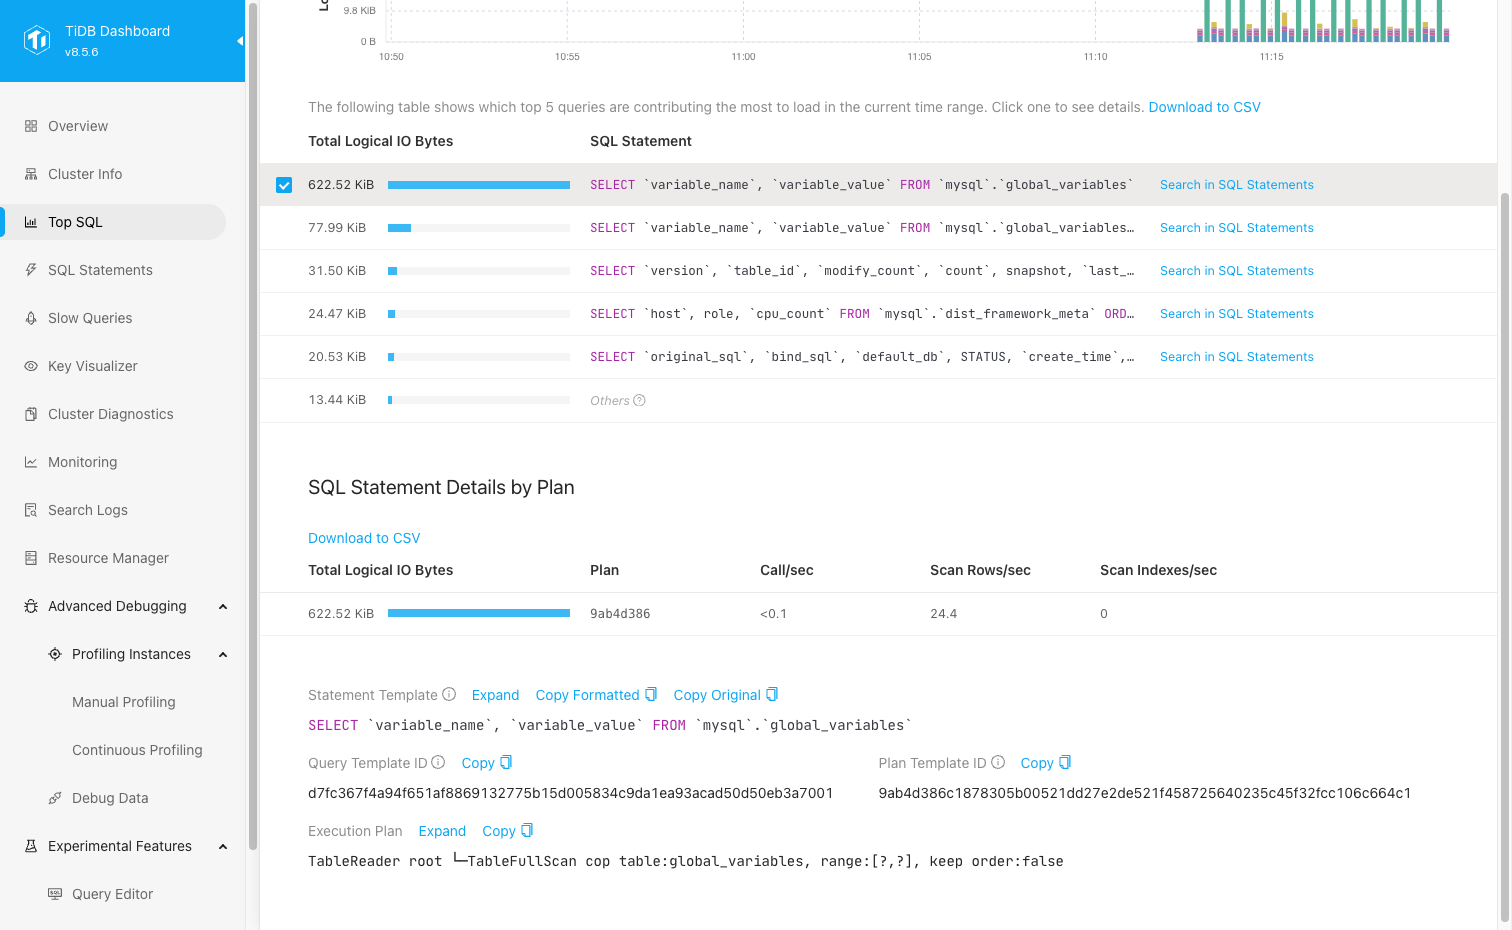Collapse the Experimental Features menu chevron
1512x930 pixels.
(x=223, y=846)
